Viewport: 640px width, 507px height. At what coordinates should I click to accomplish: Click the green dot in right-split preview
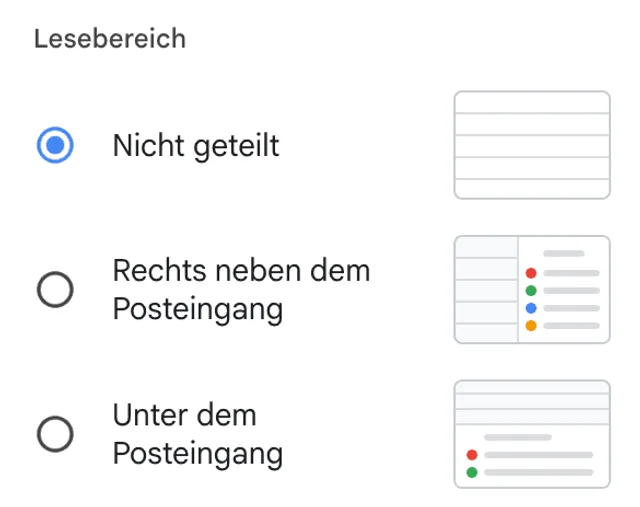tap(531, 290)
